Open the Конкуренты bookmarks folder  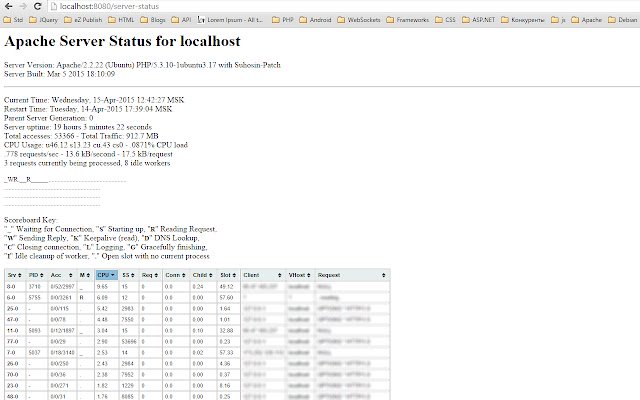pos(523,20)
